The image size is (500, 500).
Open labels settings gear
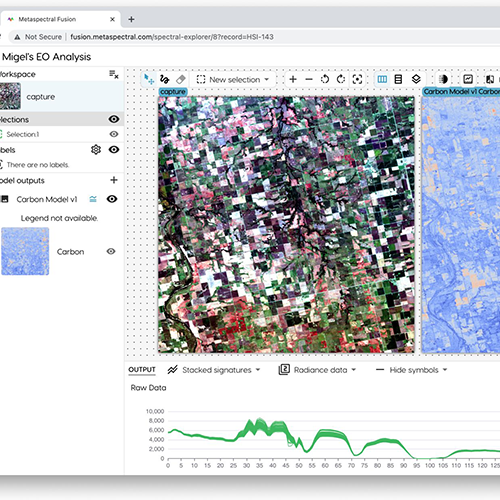(96, 149)
